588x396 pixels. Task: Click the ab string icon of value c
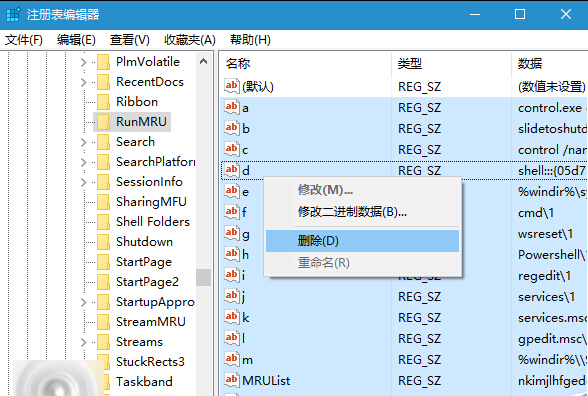pos(232,149)
